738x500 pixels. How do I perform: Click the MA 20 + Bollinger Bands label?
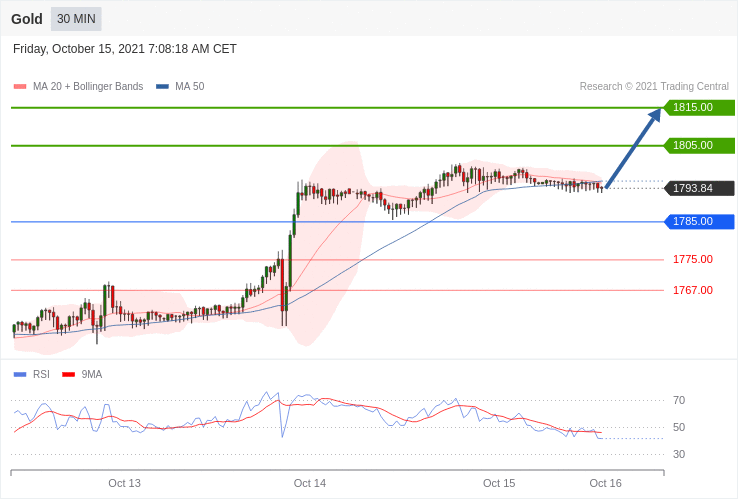point(88,87)
